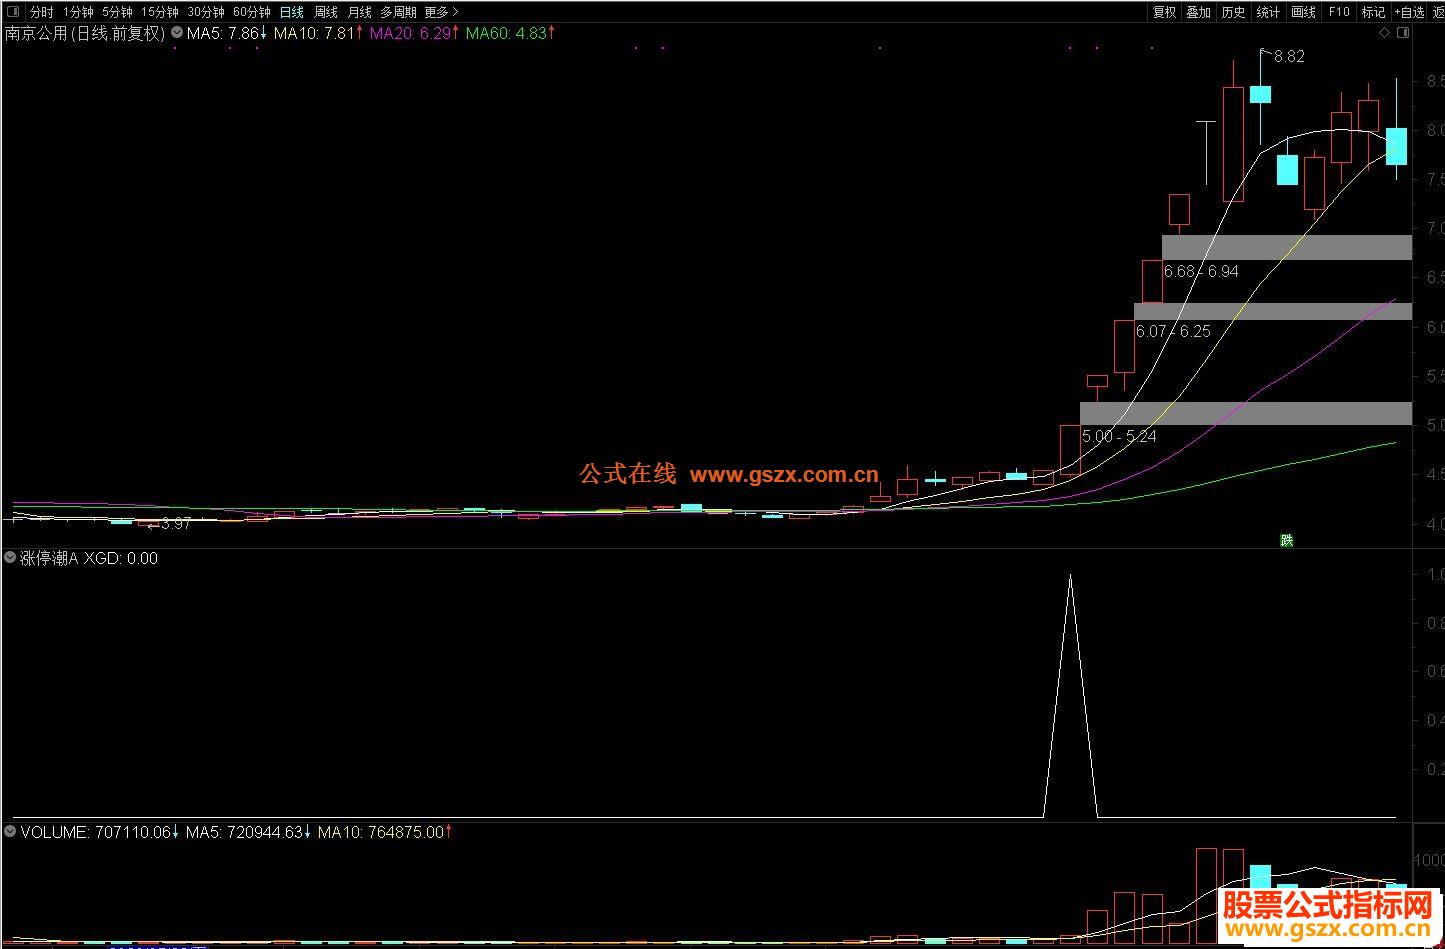The width and height of the screenshot is (1445, 949).
Task: Expand the VOLUME indicator dropdown arrow
Action: (x=10, y=831)
